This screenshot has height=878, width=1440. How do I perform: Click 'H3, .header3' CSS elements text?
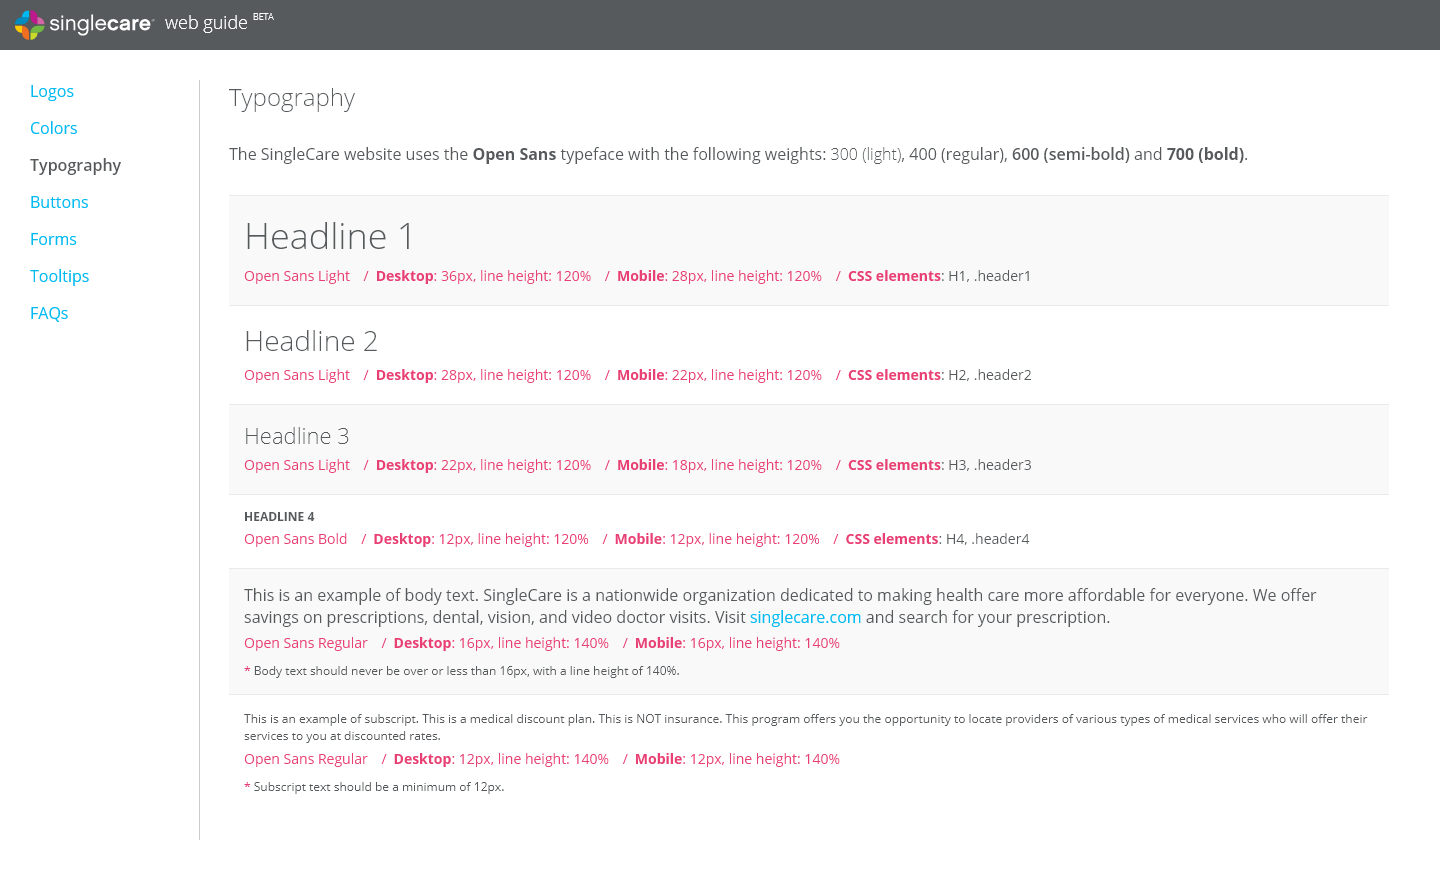tap(990, 465)
